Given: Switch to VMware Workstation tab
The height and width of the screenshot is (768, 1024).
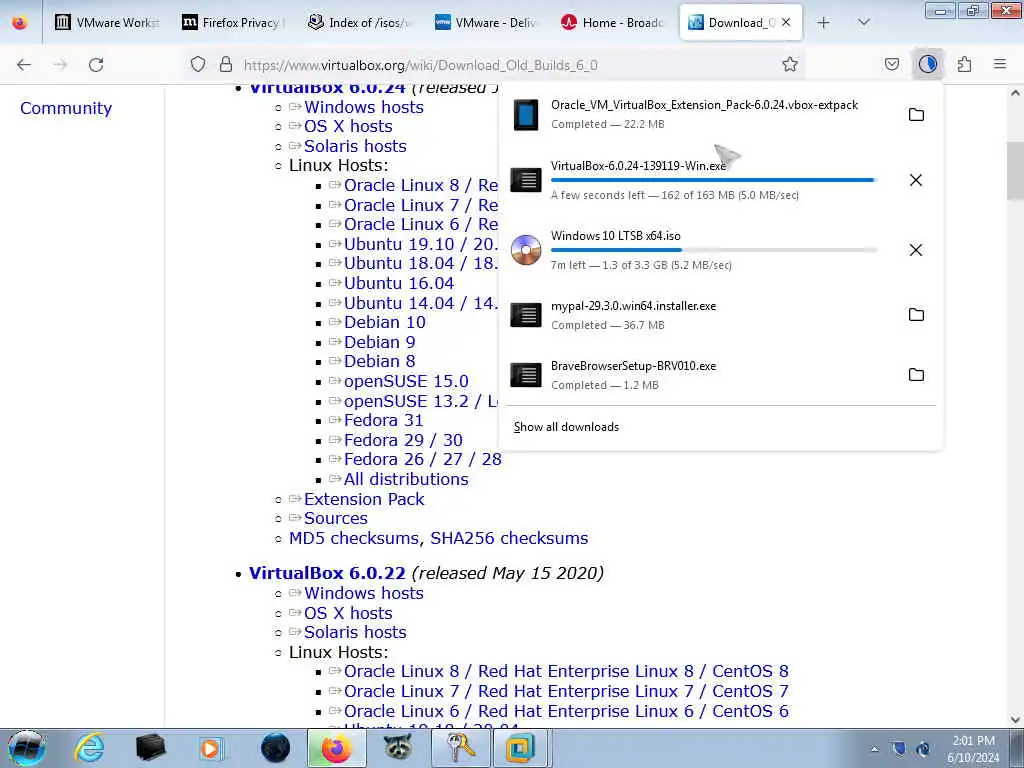Looking at the screenshot, I should point(106,23).
